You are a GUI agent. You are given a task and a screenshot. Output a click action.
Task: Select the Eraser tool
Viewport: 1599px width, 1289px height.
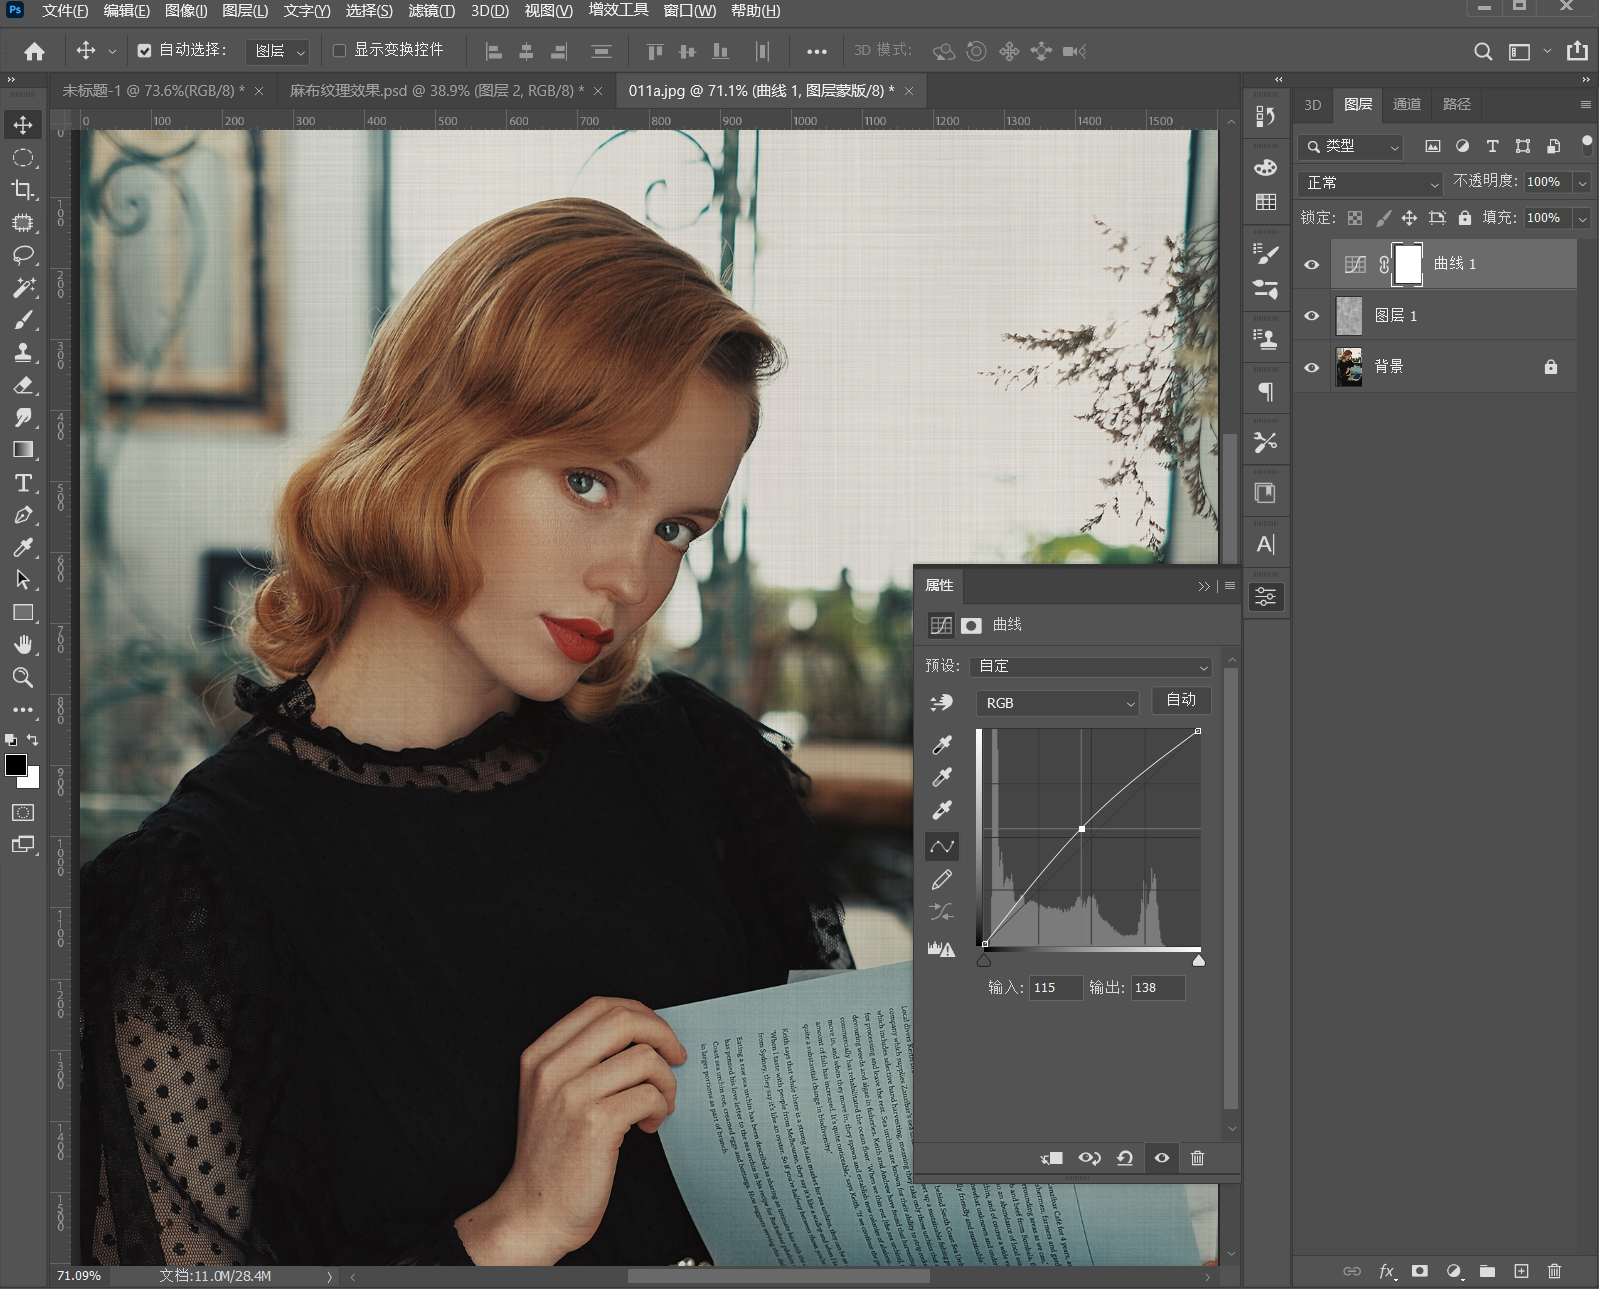[x=23, y=385]
